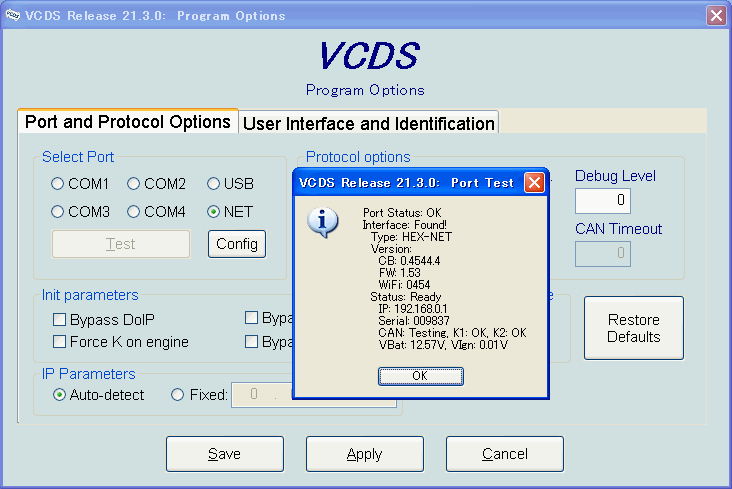Open User Interface and Identification tab
732x489 pixels.
pyautogui.click(x=369, y=124)
